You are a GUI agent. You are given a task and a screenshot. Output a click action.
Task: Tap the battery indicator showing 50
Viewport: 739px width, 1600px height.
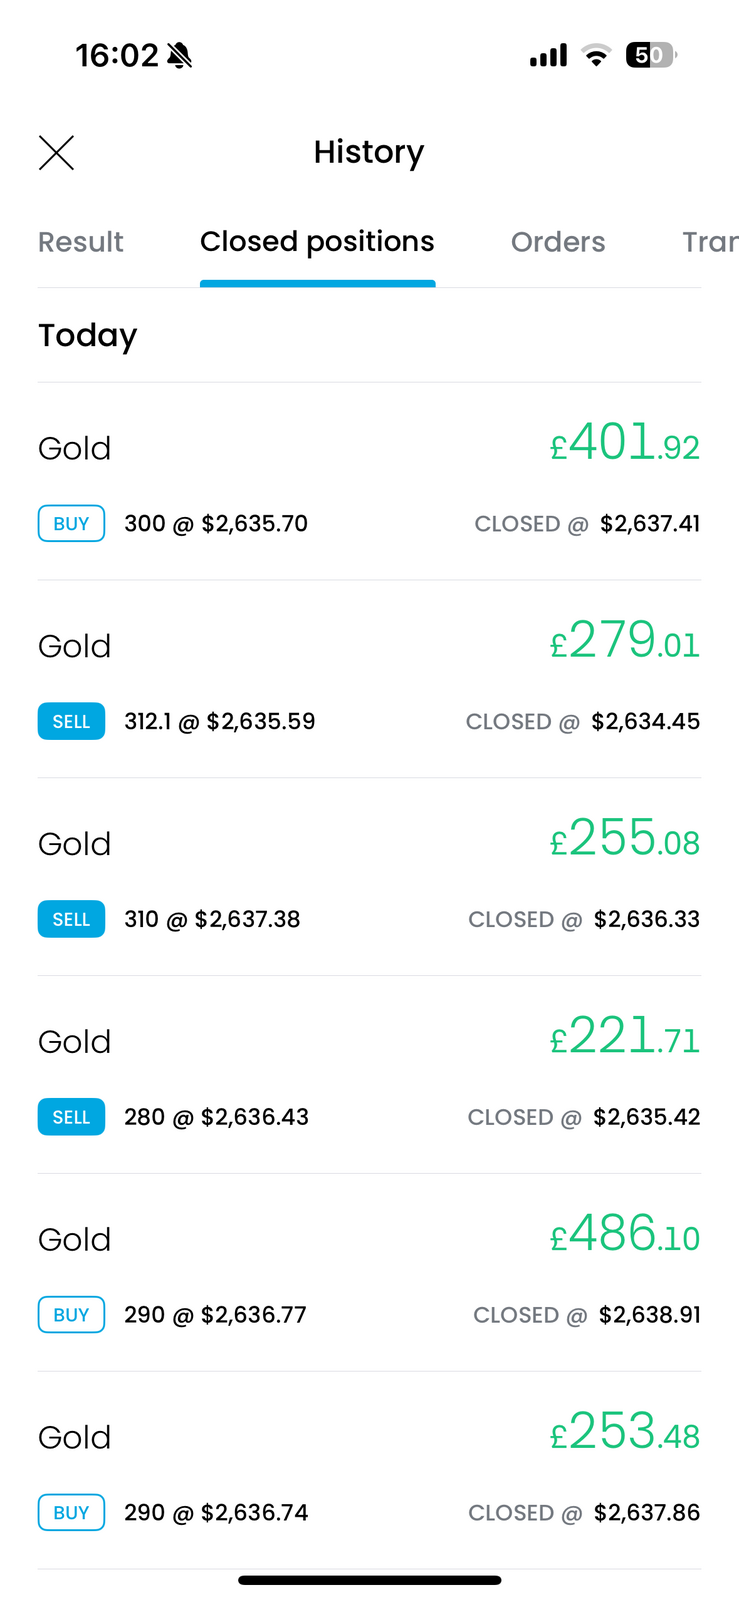(x=650, y=55)
